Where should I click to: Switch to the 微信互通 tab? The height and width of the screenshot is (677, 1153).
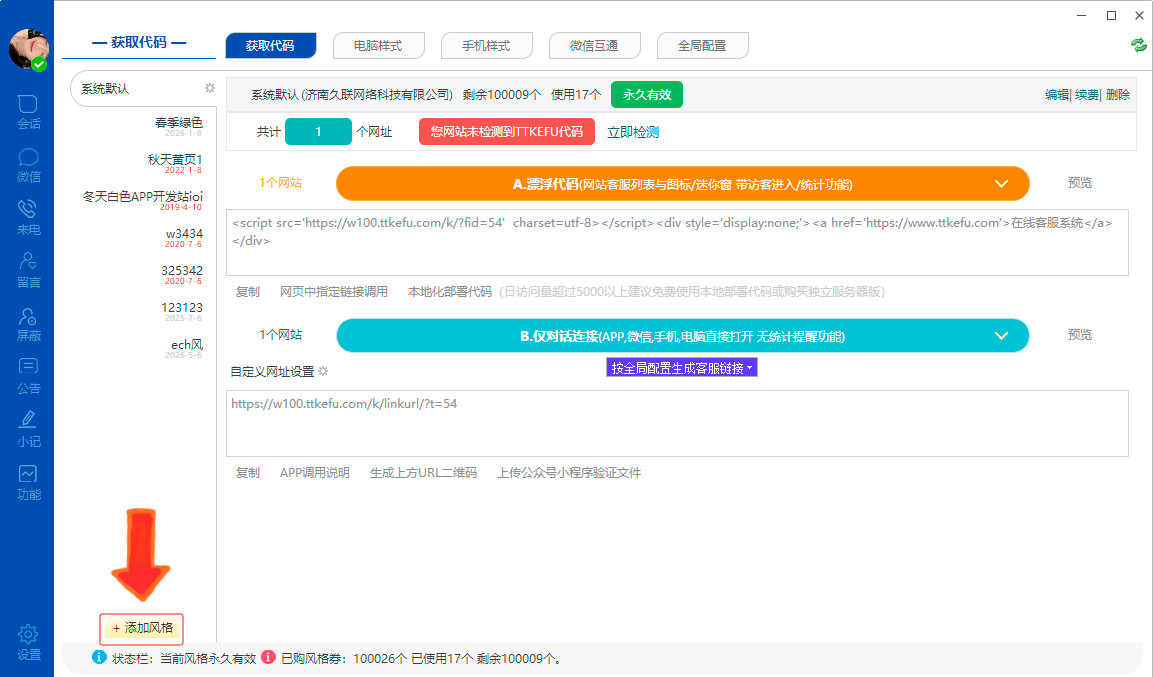(594, 46)
